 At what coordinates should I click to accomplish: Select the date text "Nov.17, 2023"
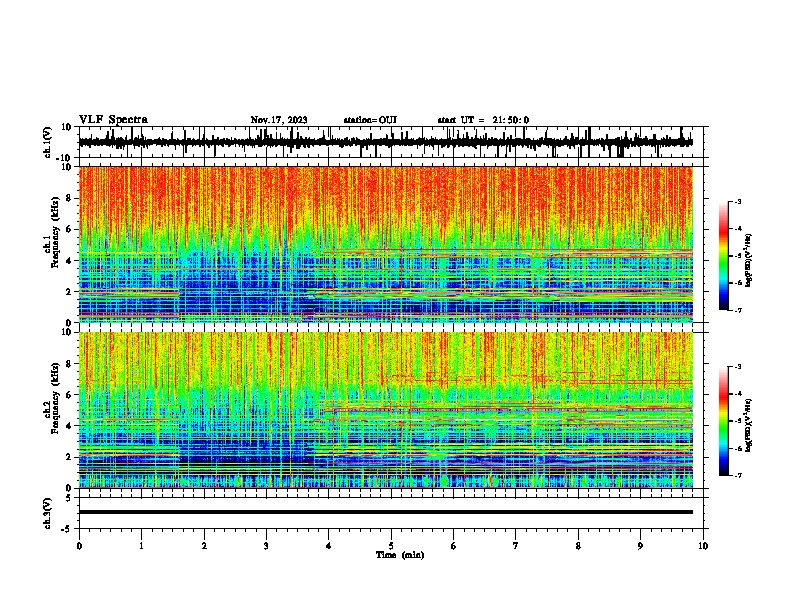(x=279, y=120)
